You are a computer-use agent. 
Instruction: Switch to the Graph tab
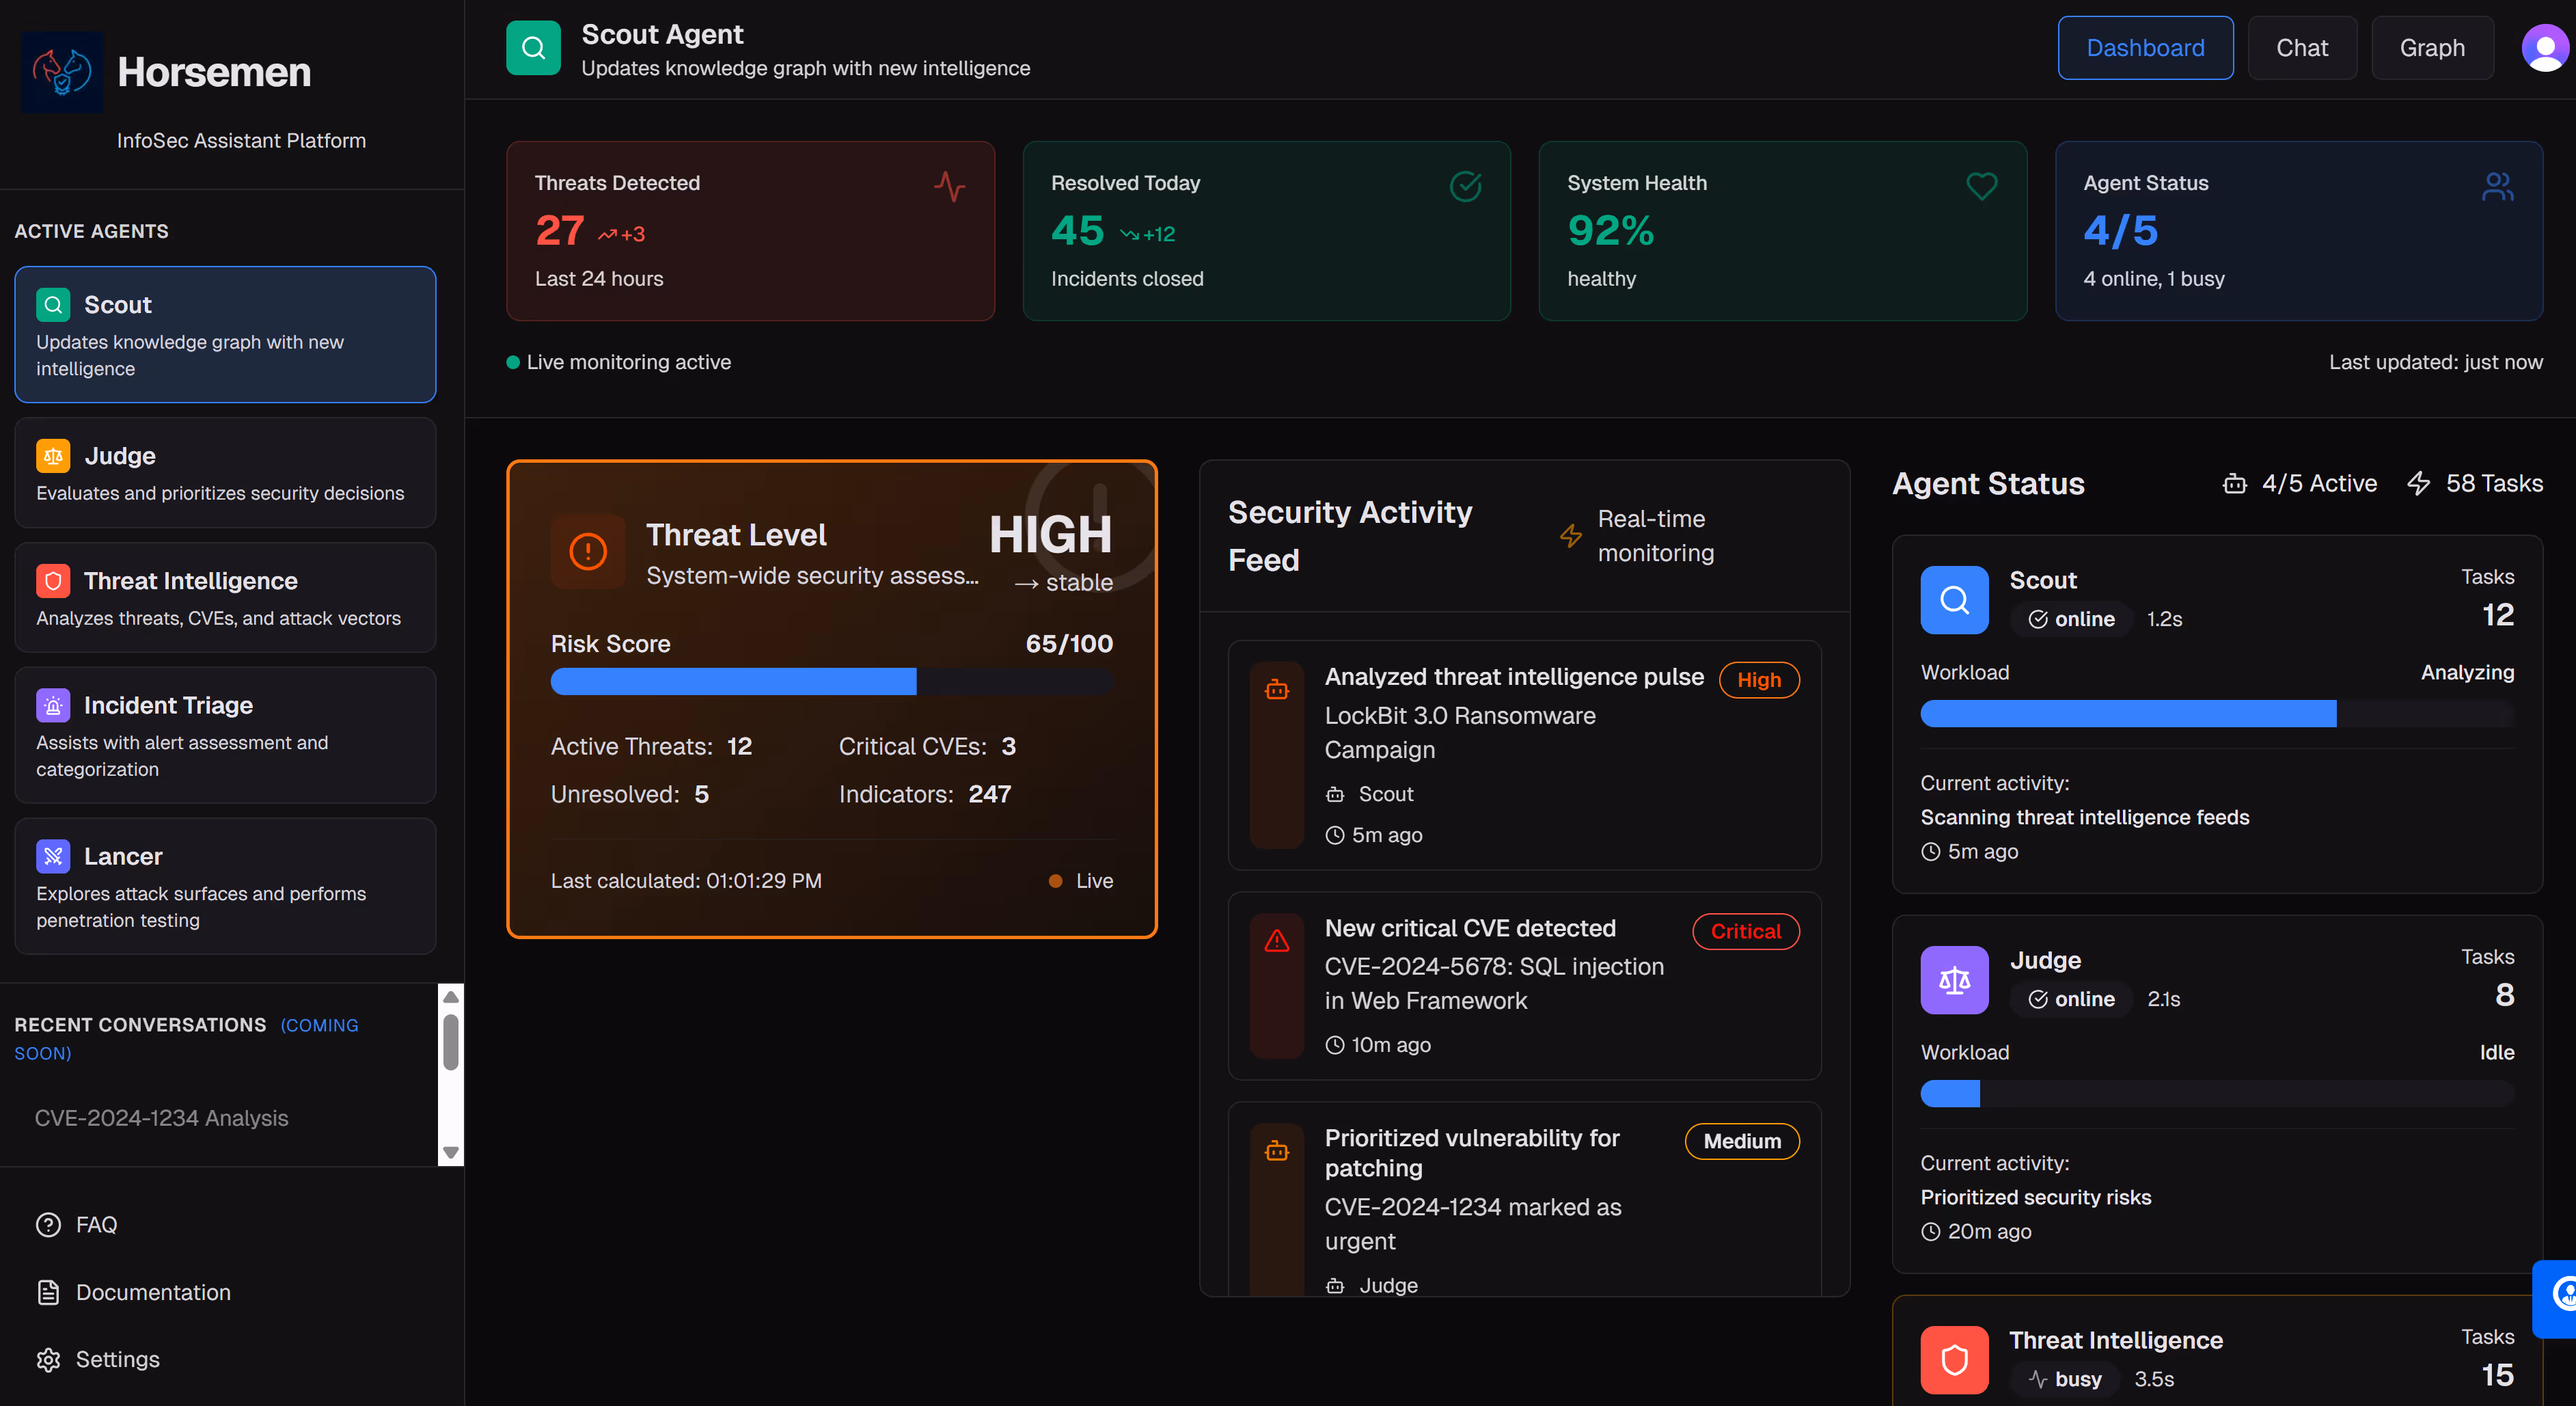[x=2431, y=48]
